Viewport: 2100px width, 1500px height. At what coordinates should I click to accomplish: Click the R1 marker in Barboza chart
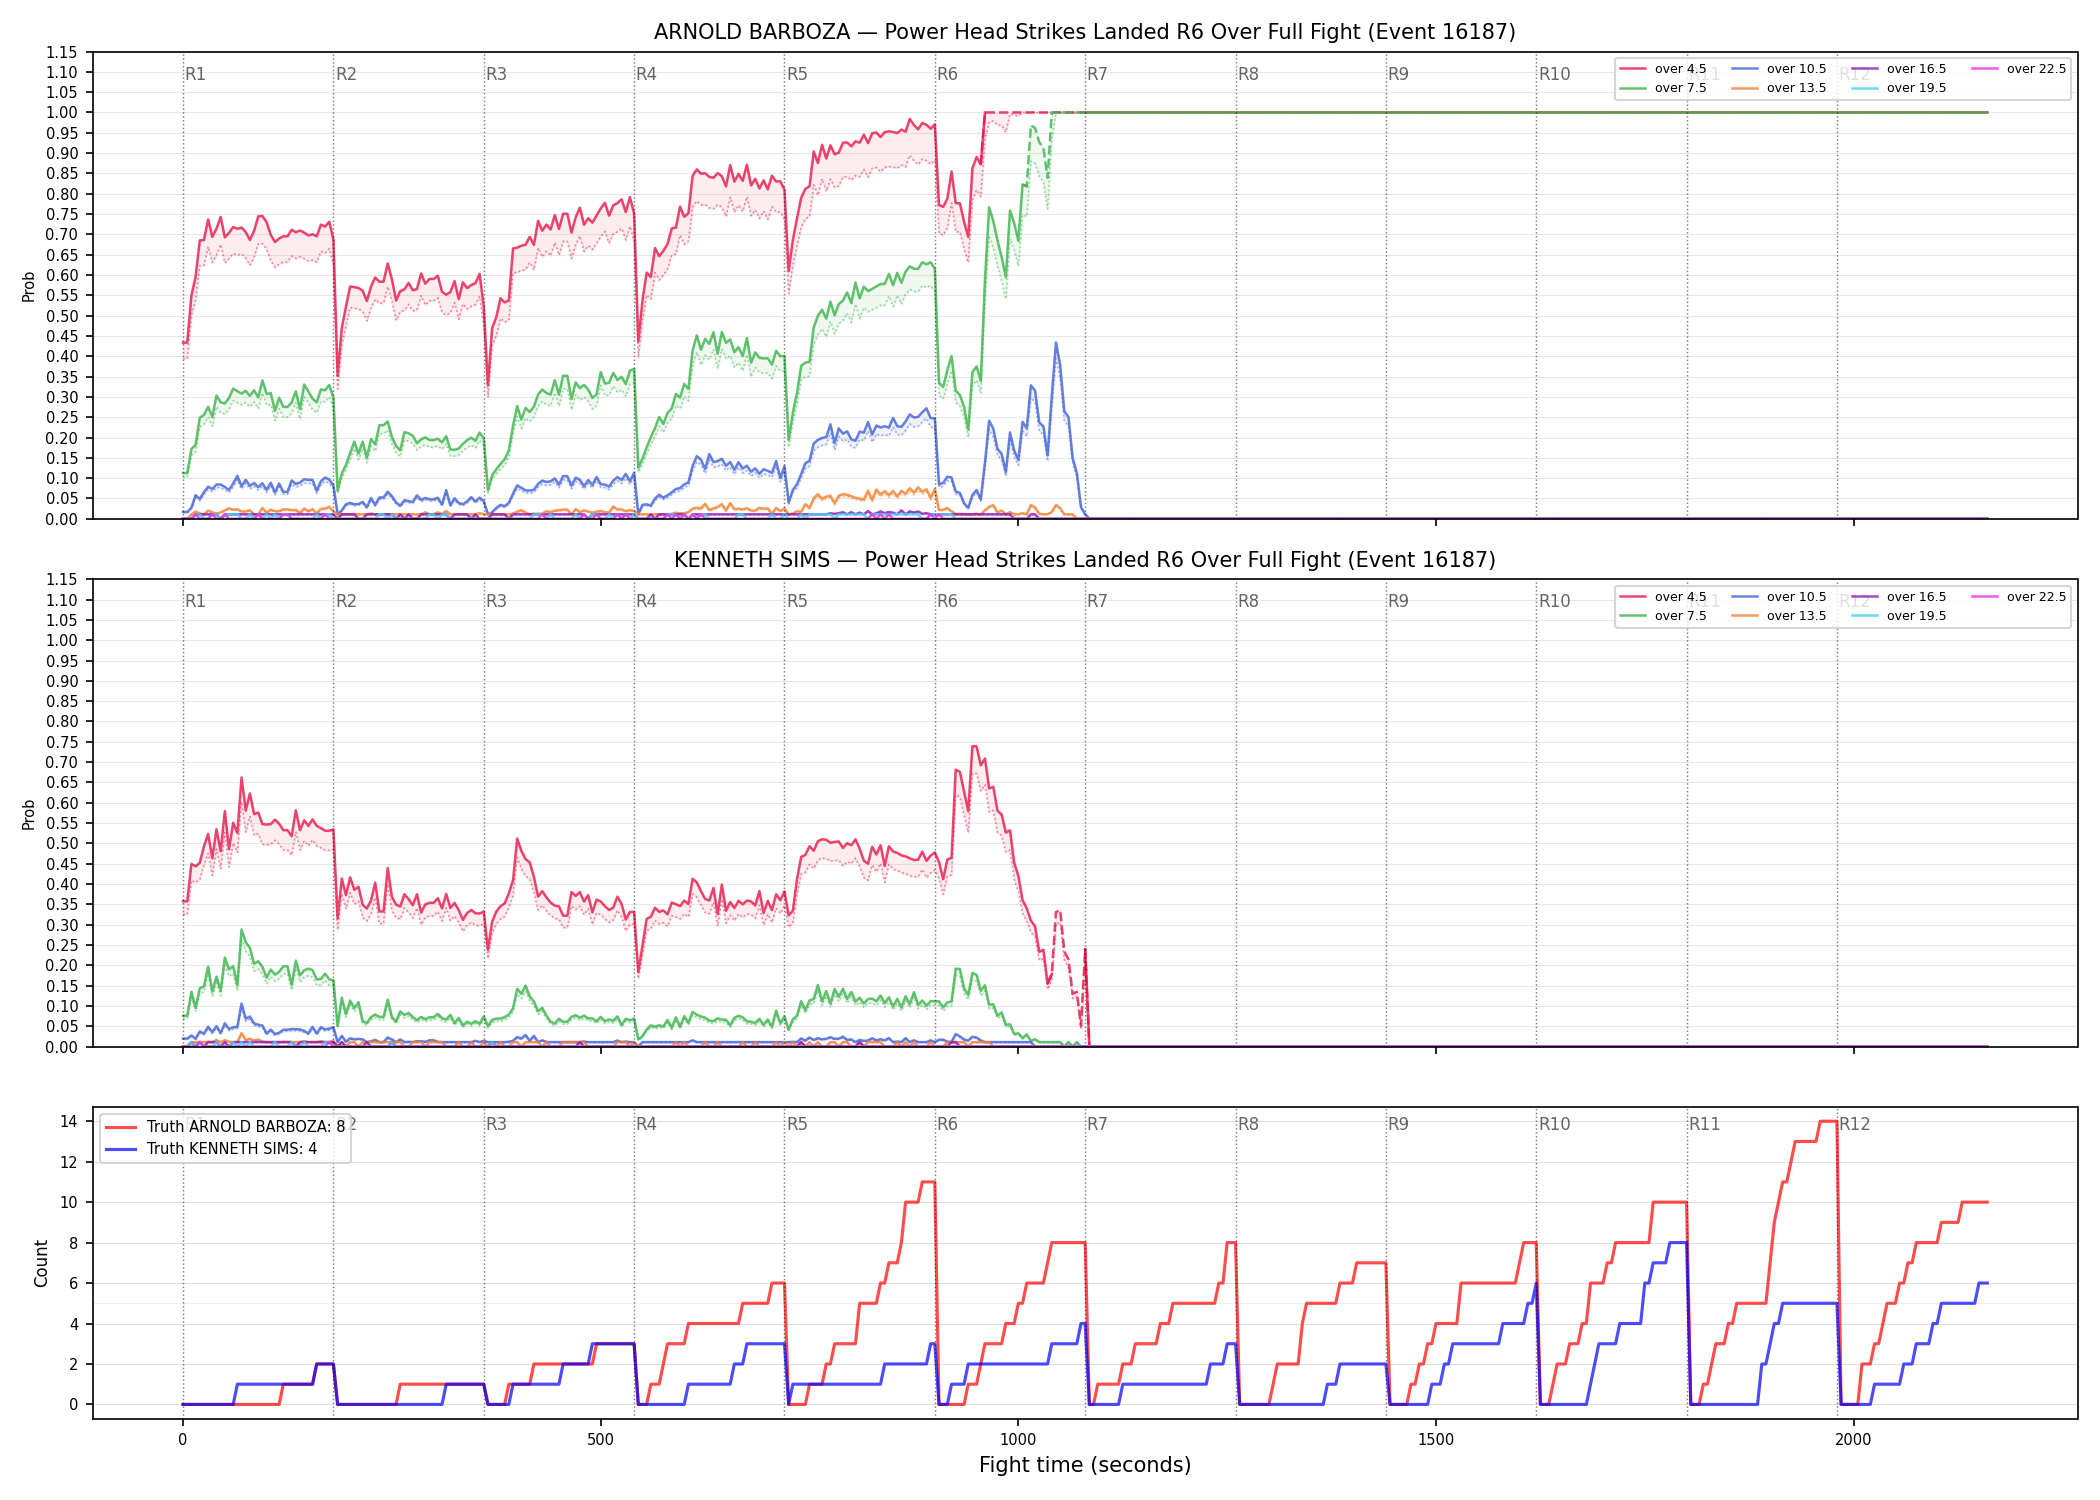pyautogui.click(x=195, y=74)
